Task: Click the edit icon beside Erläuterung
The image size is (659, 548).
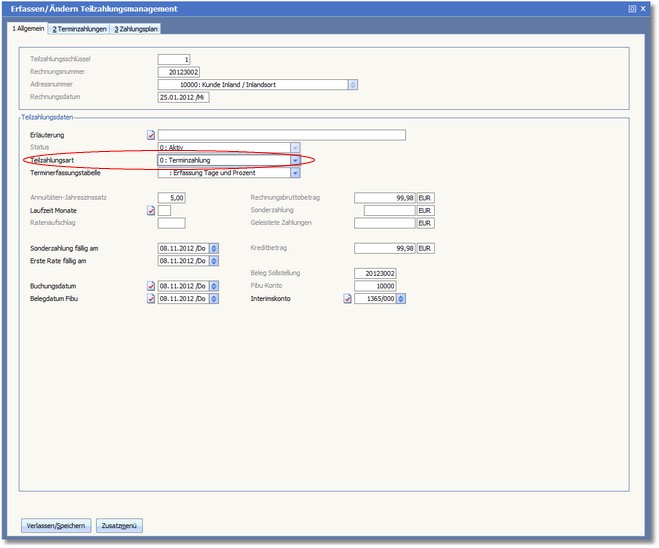Action: (x=151, y=135)
